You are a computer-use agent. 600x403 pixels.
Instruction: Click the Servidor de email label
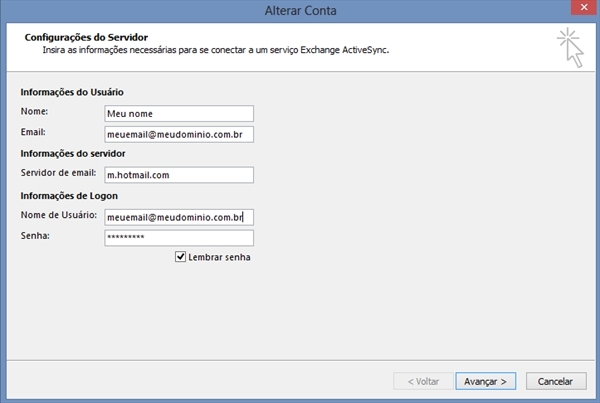pyautogui.click(x=58, y=173)
